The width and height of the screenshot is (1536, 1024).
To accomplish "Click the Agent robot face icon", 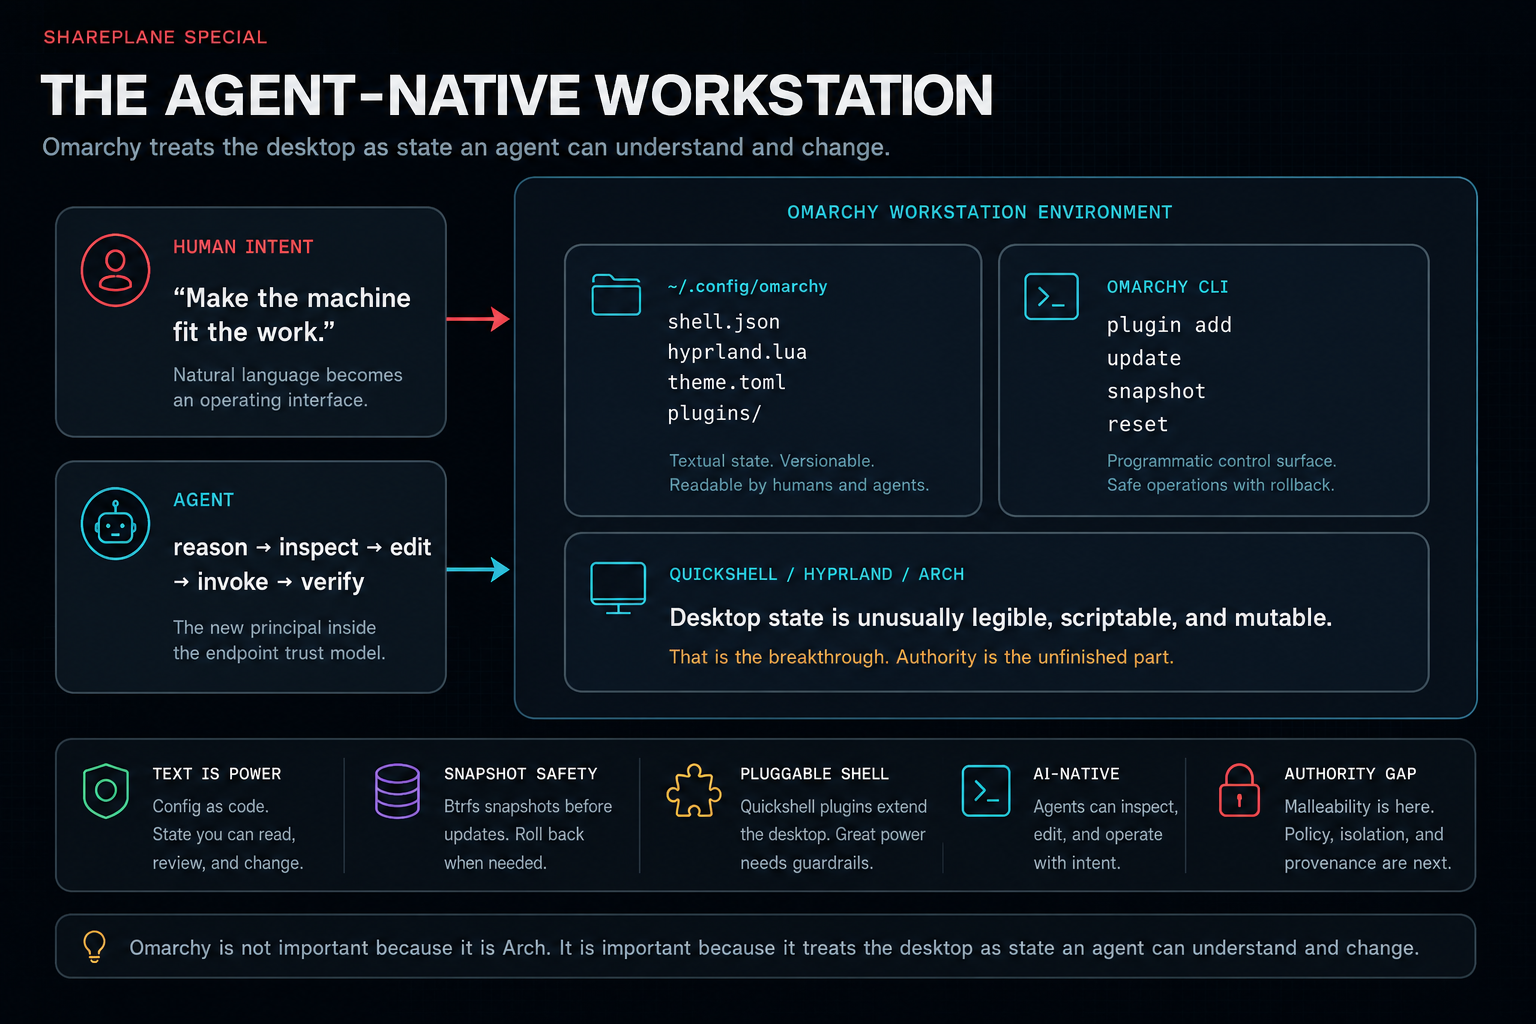I will click(115, 524).
